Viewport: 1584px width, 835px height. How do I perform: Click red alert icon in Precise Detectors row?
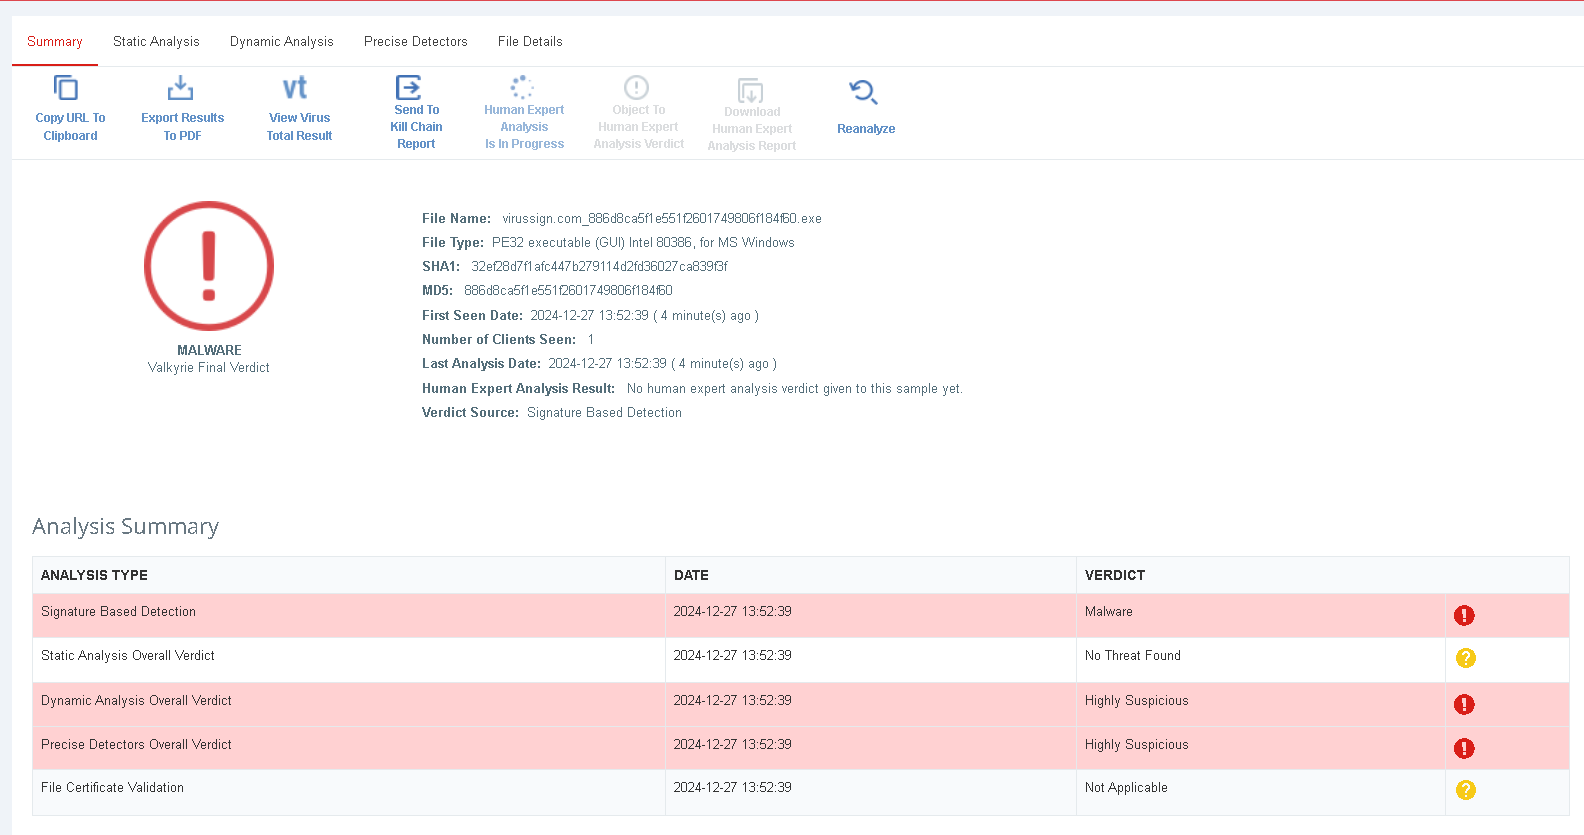pos(1464,749)
